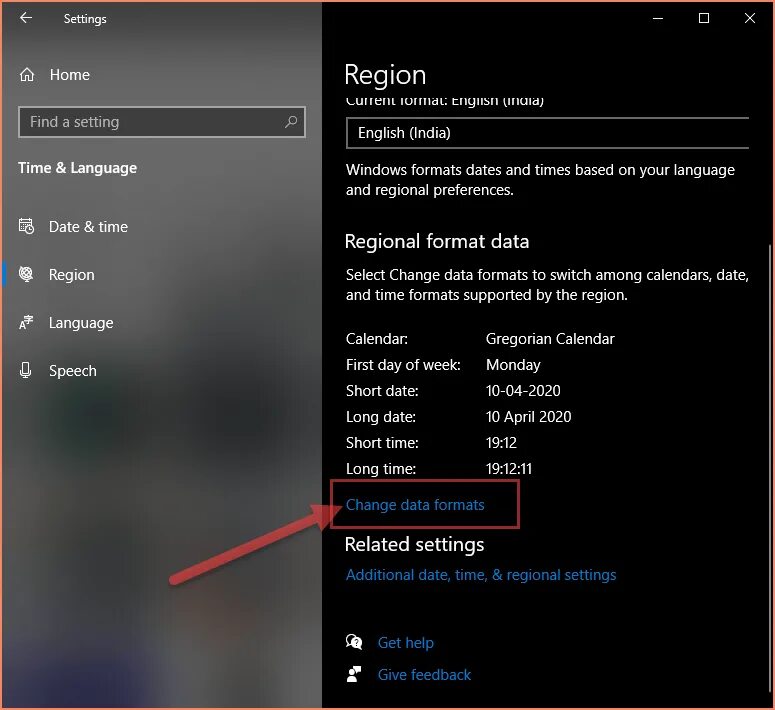Image resolution: width=775 pixels, height=710 pixels.
Task: Open Additional date, time, & regional settings
Action: 481,575
